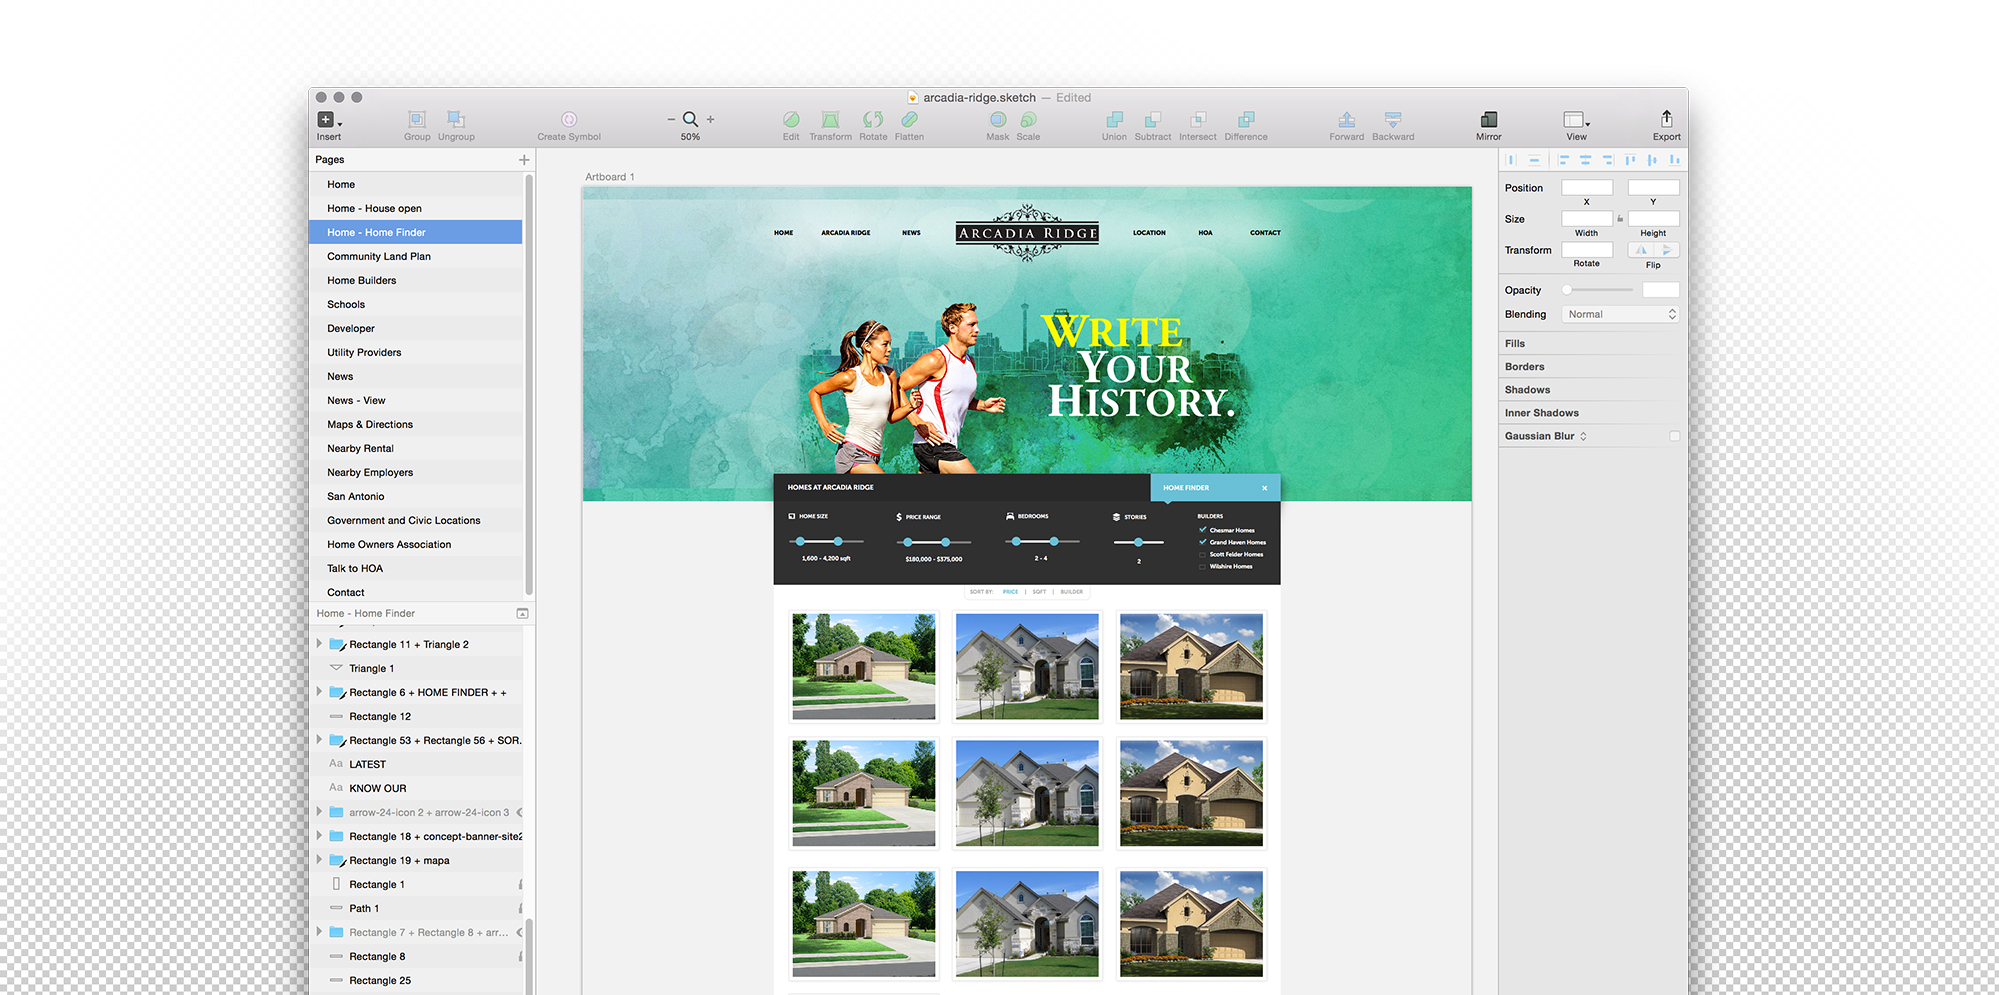Open the Mirror tool
Image resolution: width=1999 pixels, height=995 pixels.
tap(1489, 119)
